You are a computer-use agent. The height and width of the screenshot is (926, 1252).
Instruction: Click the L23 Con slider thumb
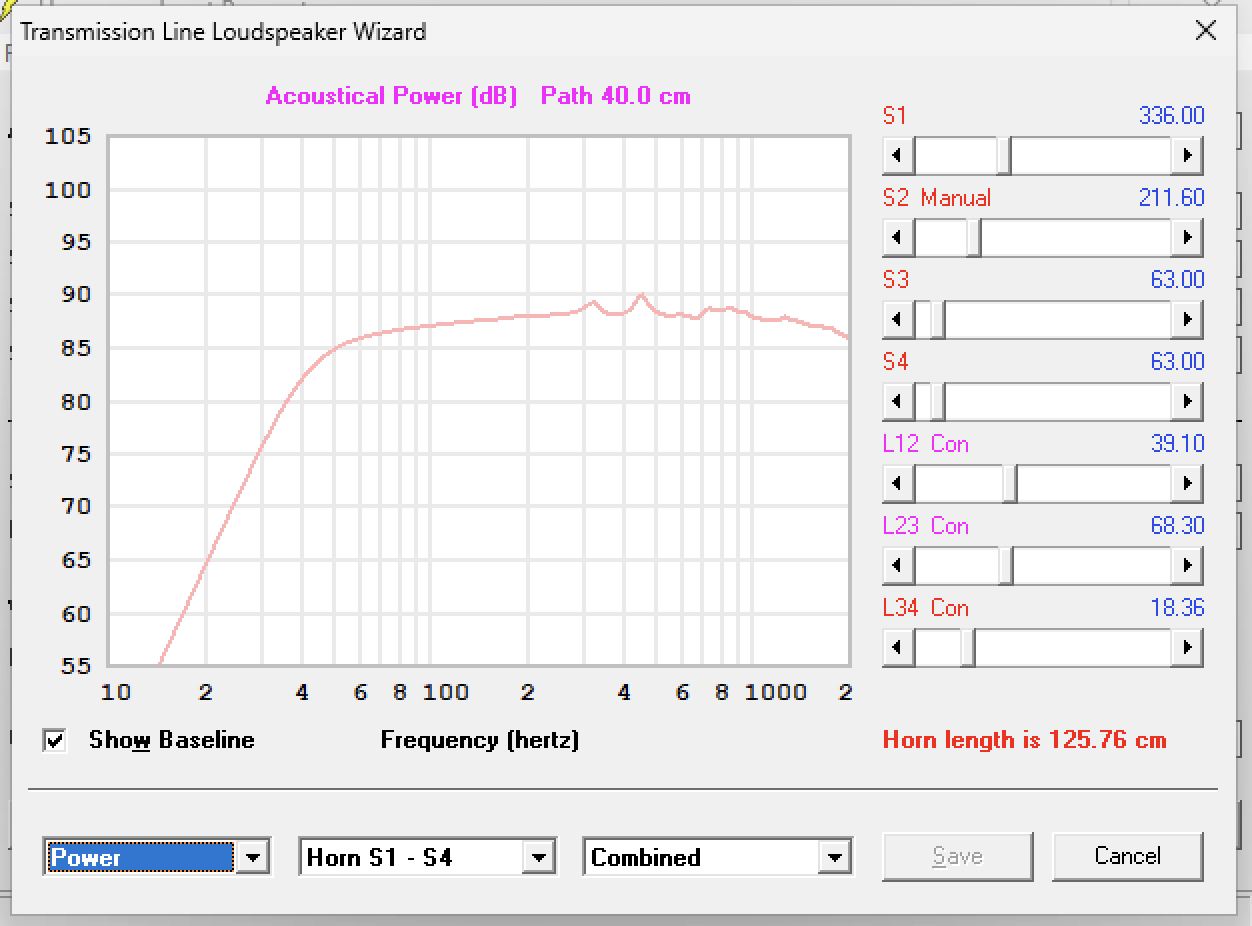[1005, 566]
